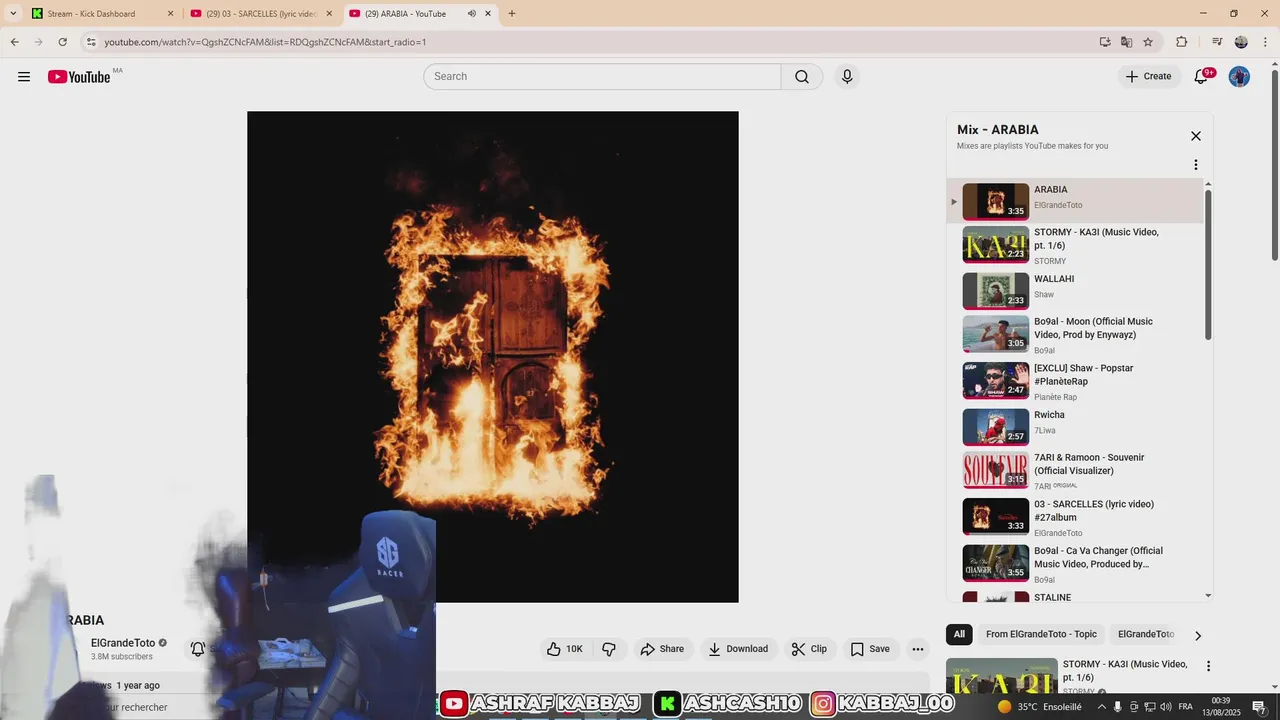Install app icon in address bar

tap(1104, 42)
